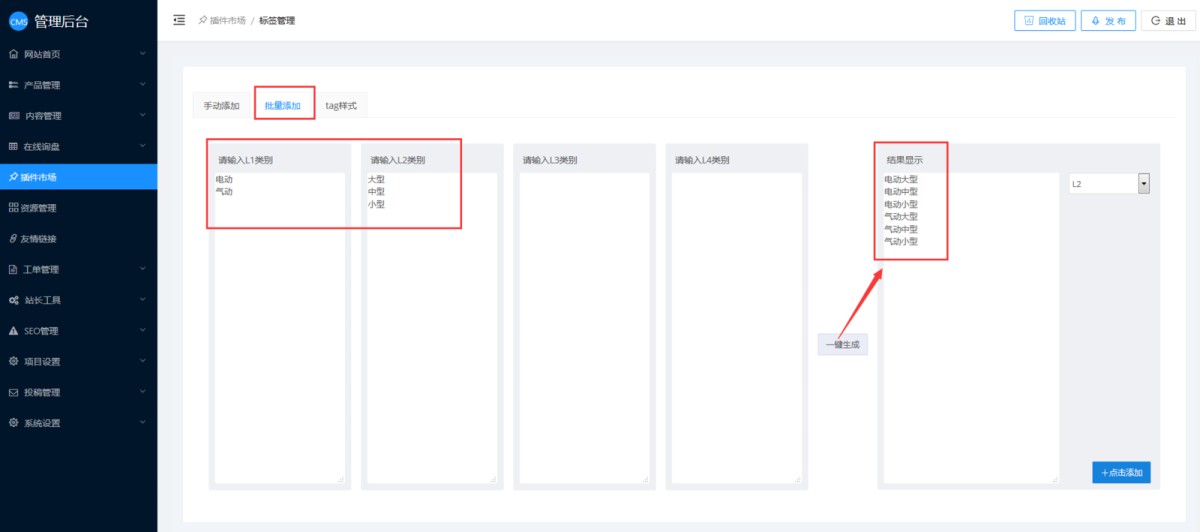Click the 系统设置 gear icon
1200x532 pixels.
pos(13,423)
